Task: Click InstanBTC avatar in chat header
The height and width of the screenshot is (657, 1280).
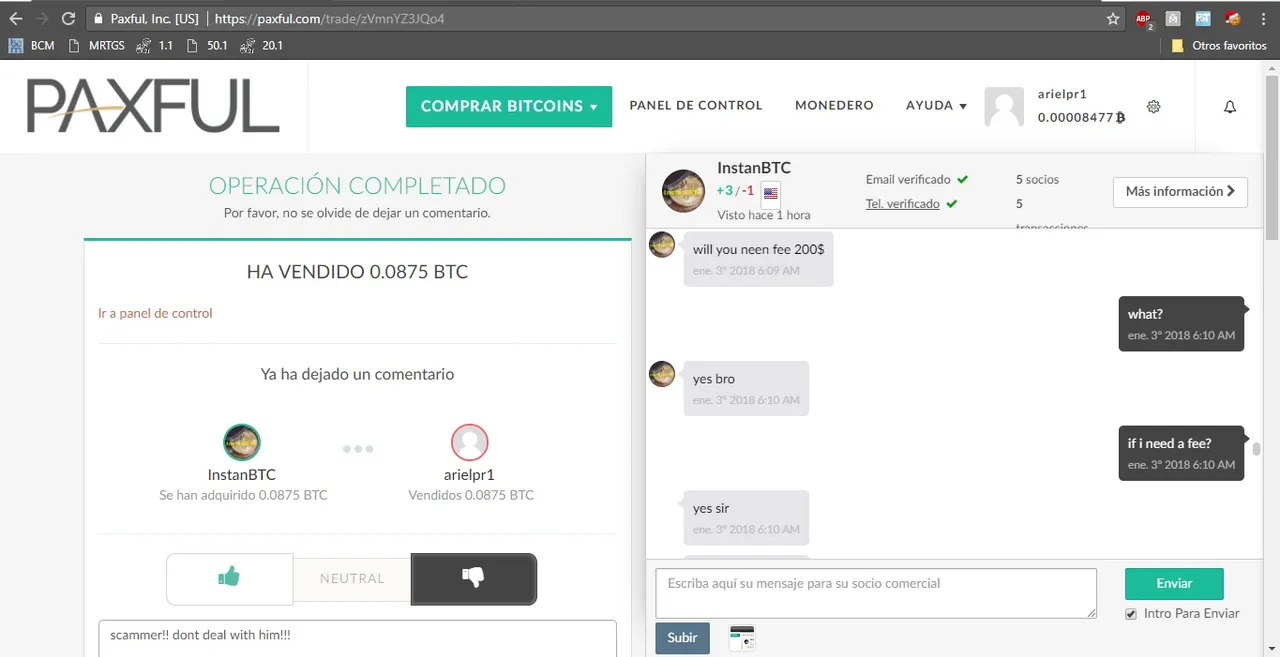Action: (x=683, y=191)
